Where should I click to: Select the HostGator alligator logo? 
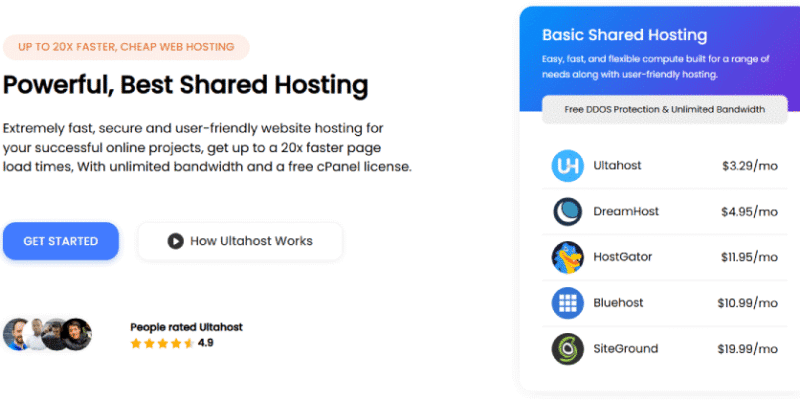pyautogui.click(x=567, y=258)
